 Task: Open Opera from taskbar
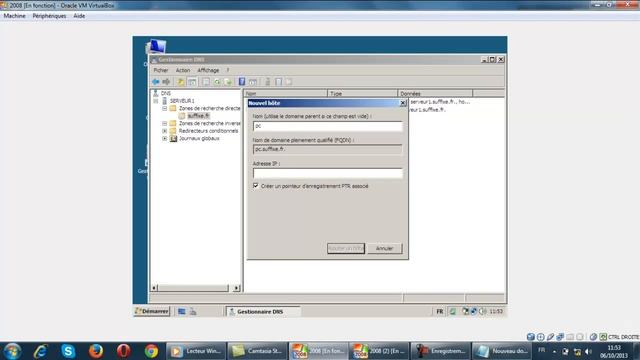(124, 351)
